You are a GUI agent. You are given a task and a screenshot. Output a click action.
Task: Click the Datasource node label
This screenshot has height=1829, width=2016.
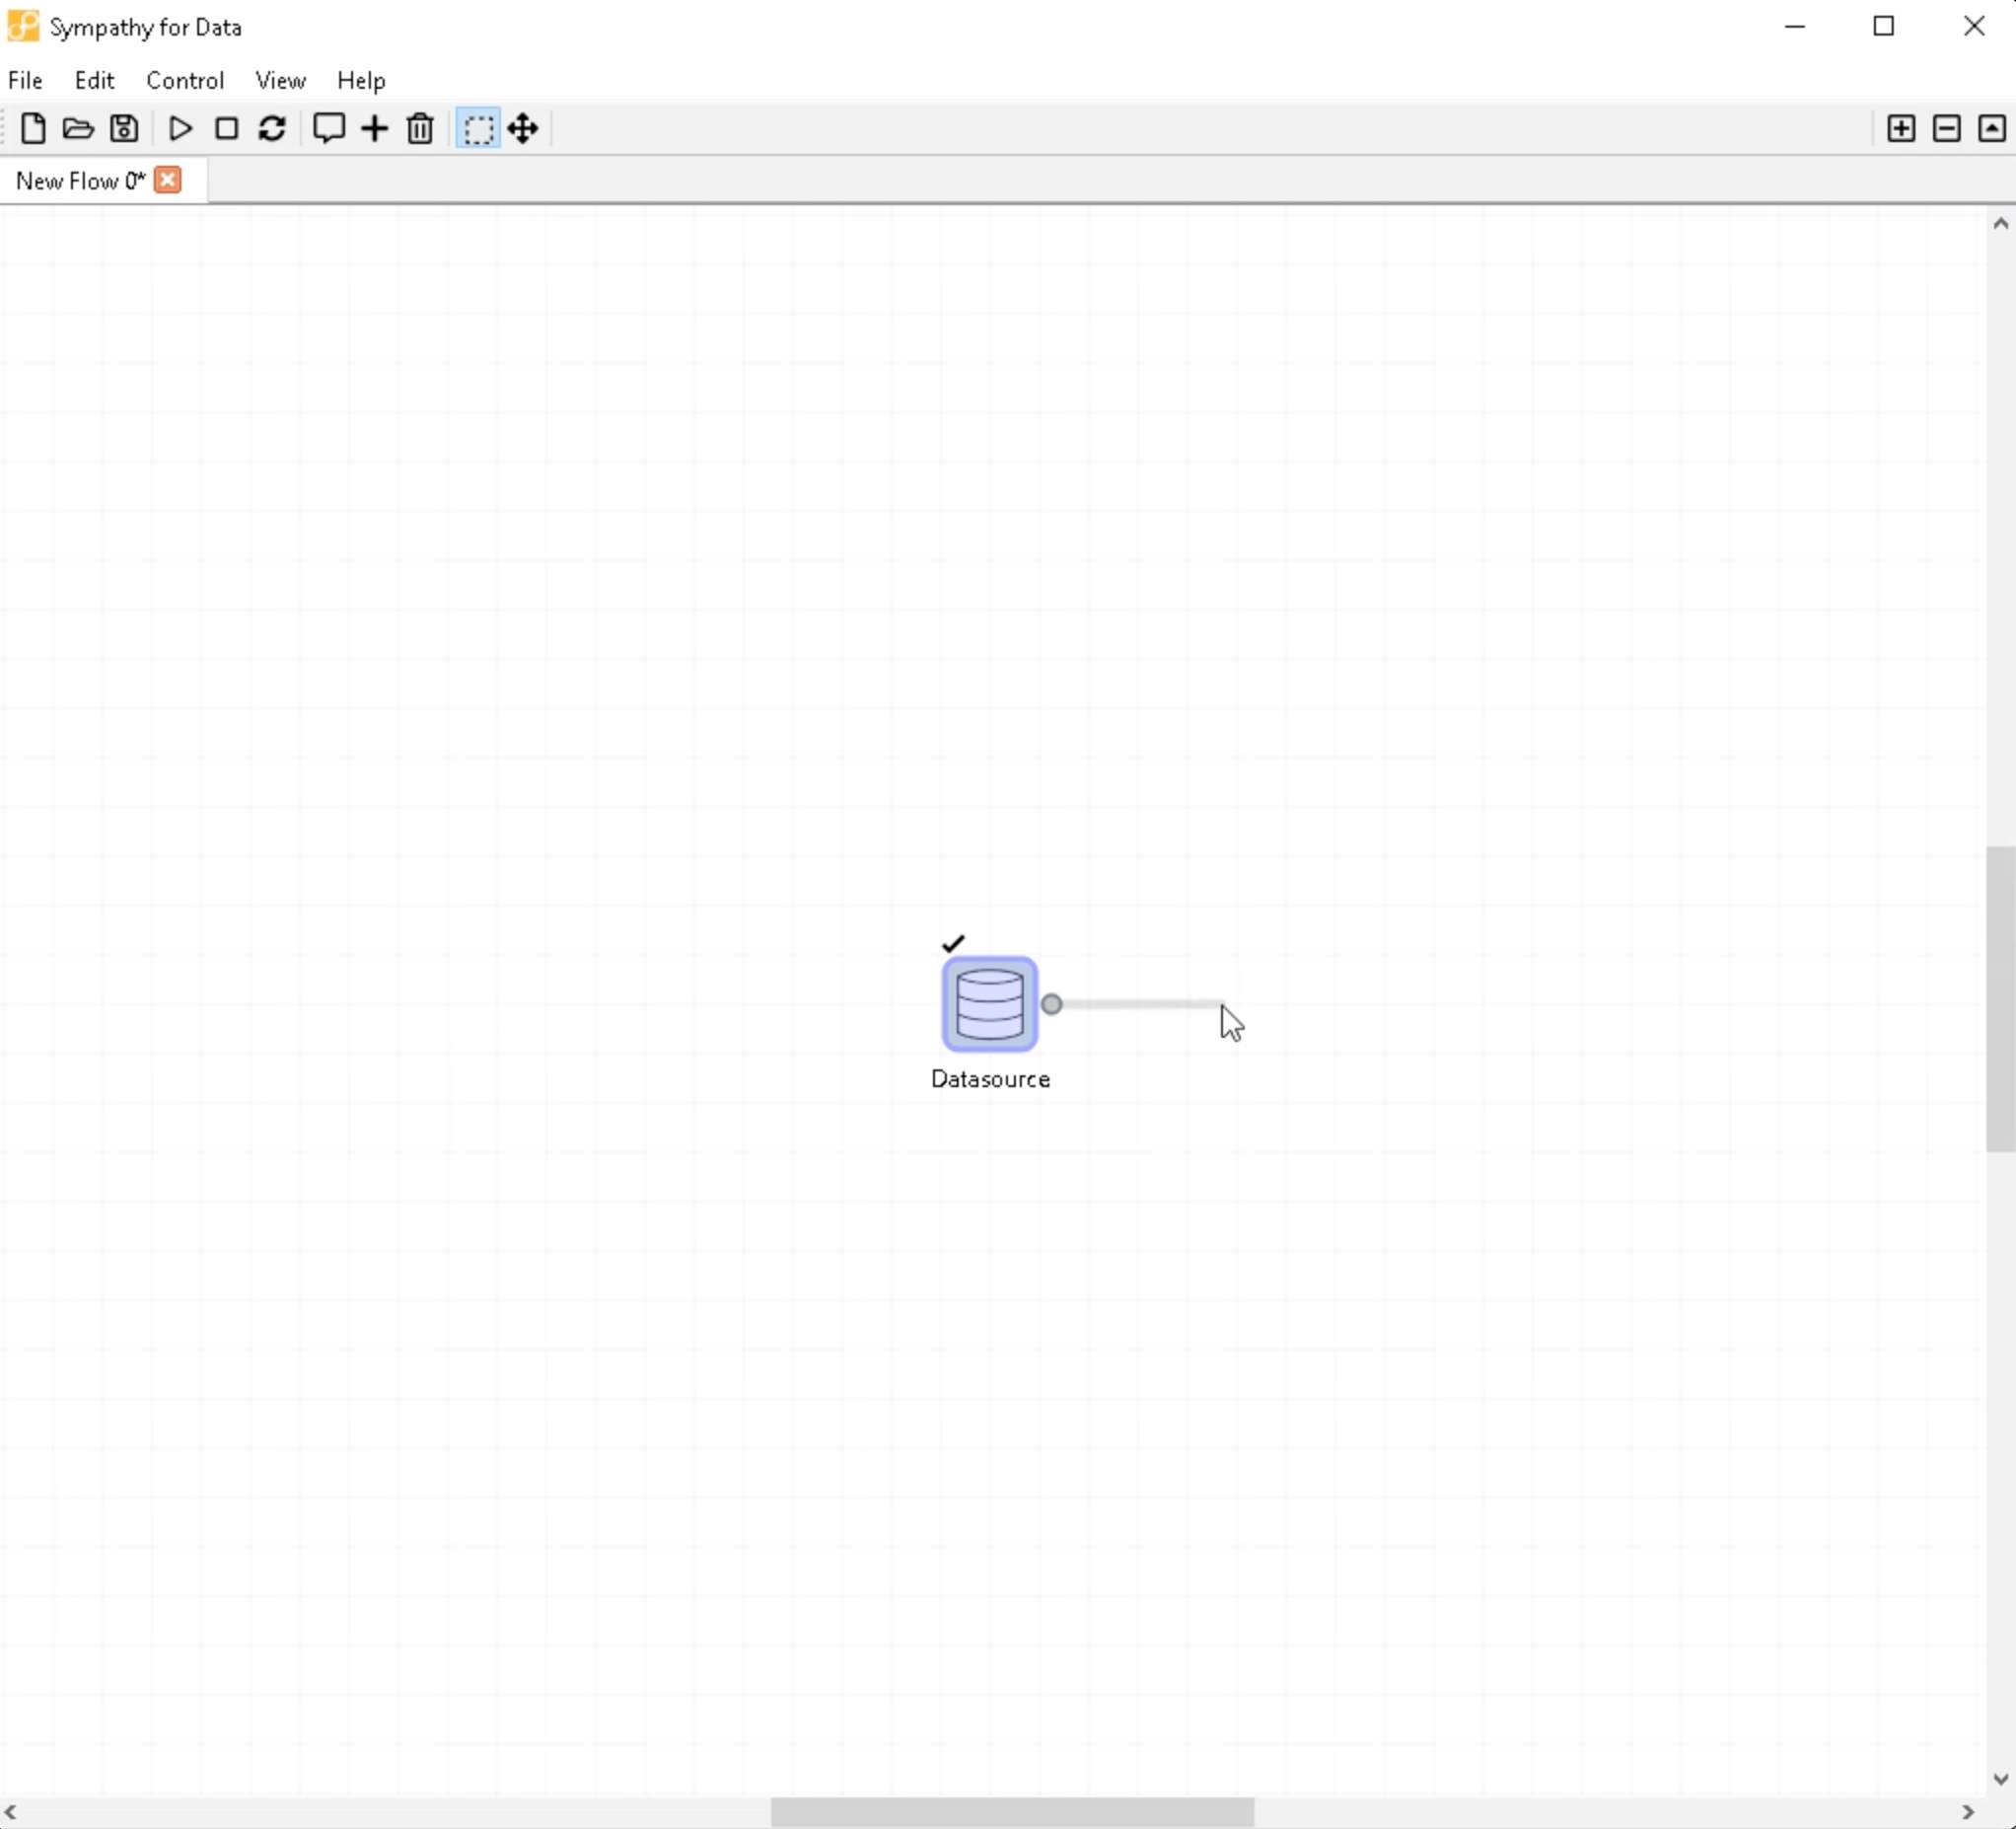pos(990,1079)
